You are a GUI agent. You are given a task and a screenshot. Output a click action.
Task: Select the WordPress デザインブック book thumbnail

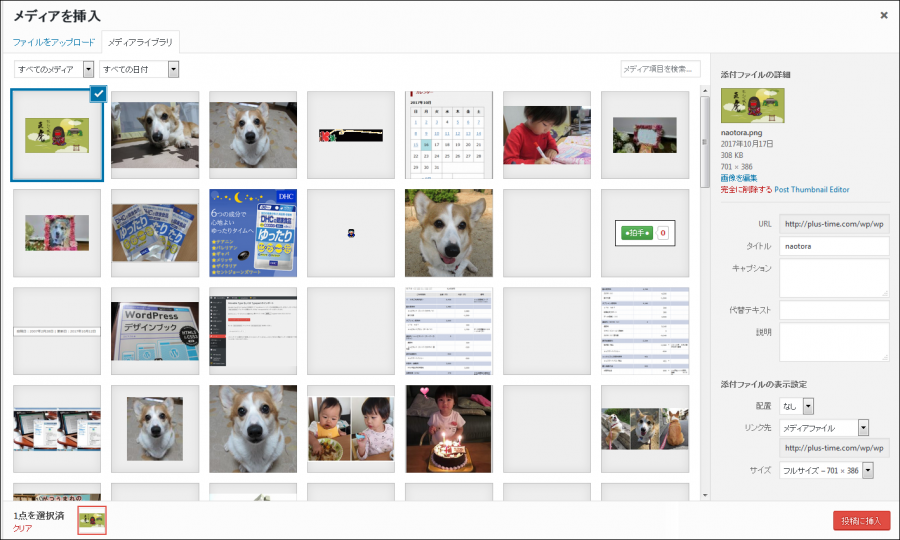coord(155,331)
